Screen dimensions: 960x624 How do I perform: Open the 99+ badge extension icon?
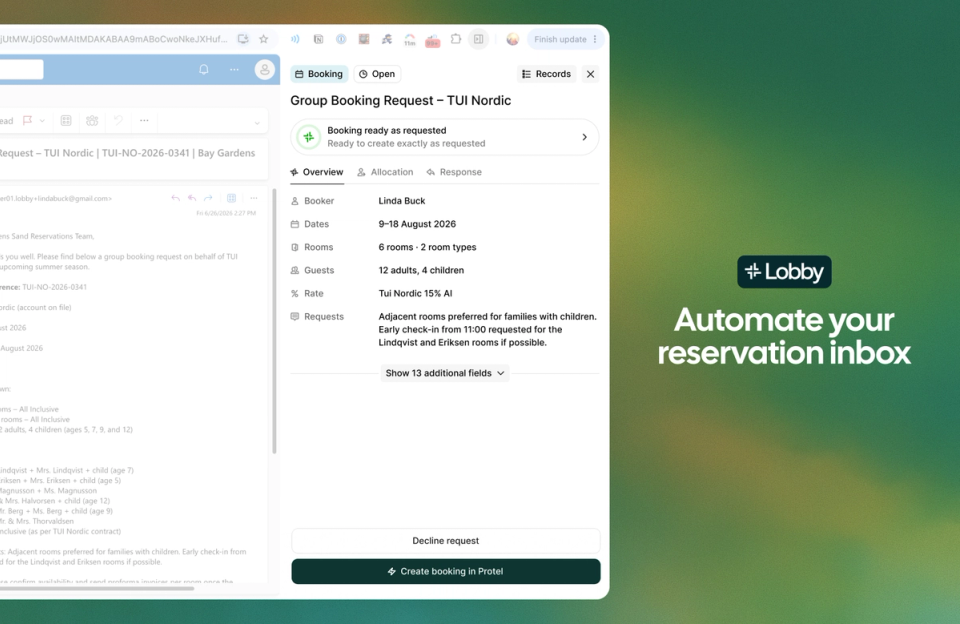tap(433, 40)
